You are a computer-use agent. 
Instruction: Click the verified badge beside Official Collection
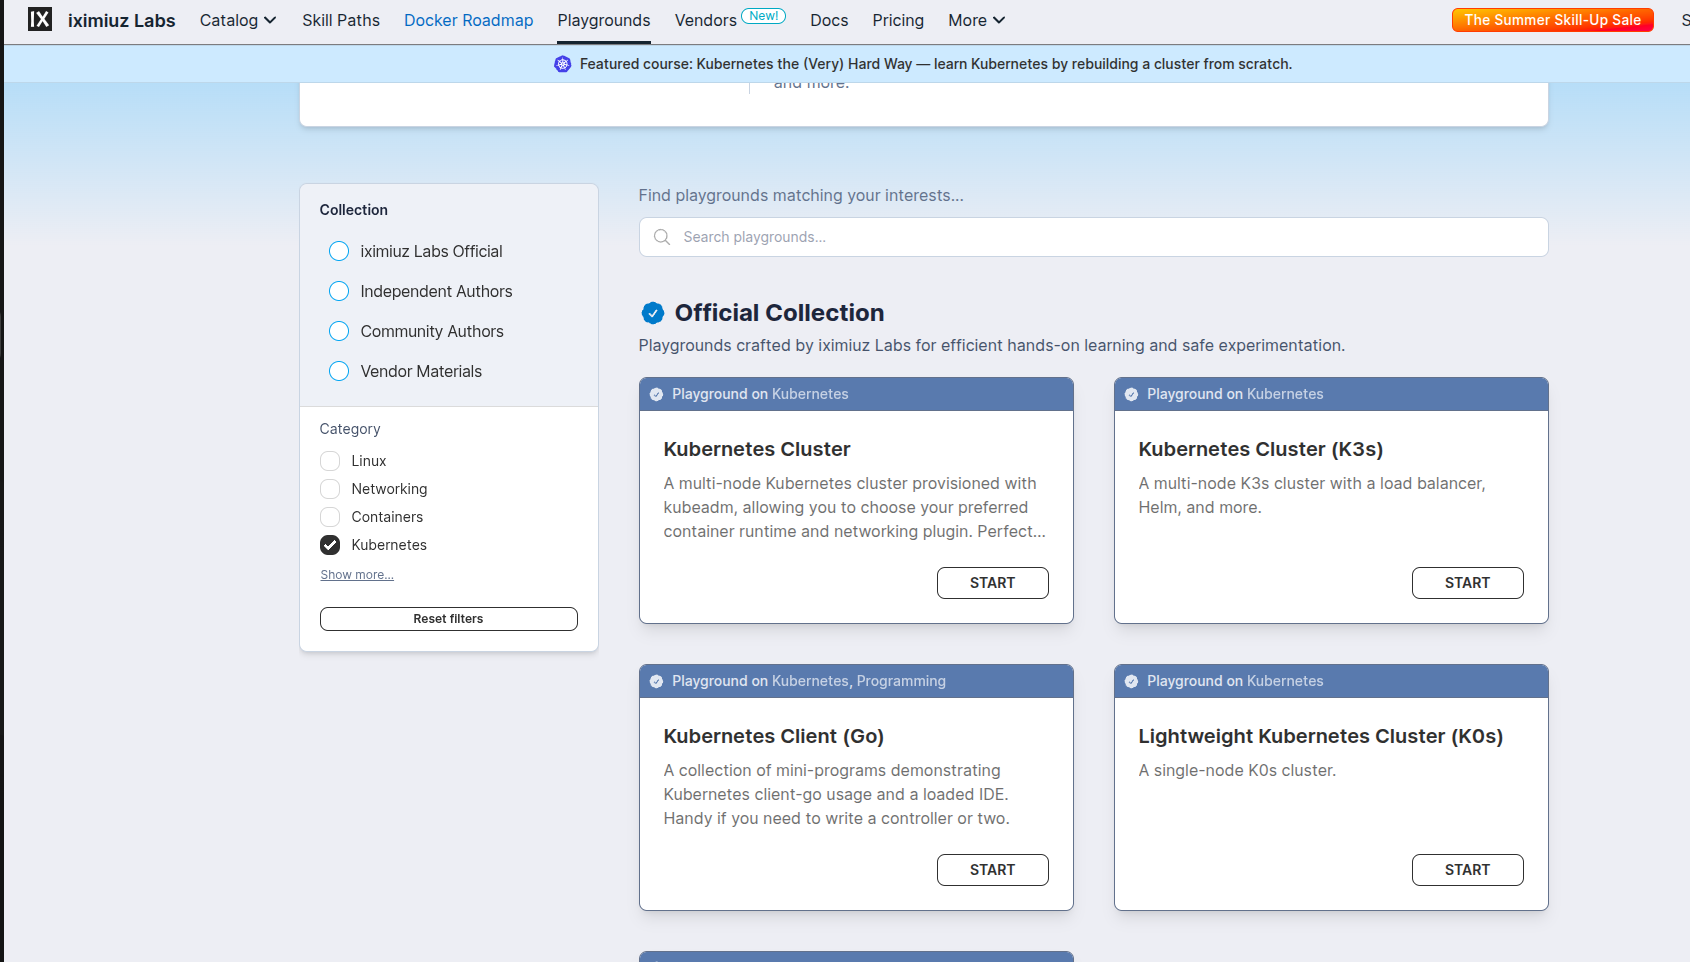coord(652,314)
